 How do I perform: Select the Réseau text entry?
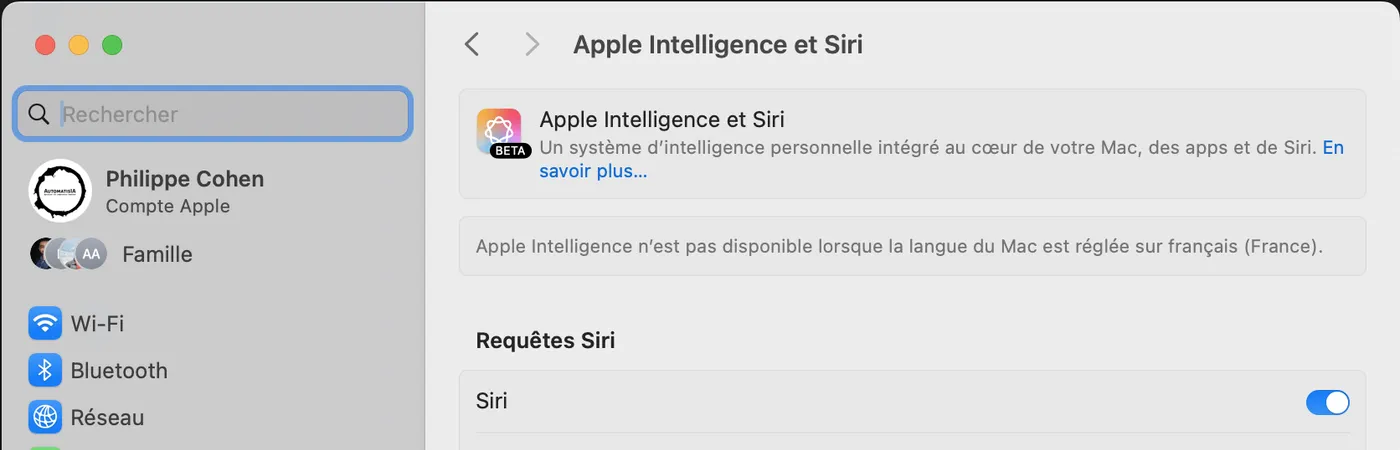click(x=107, y=417)
